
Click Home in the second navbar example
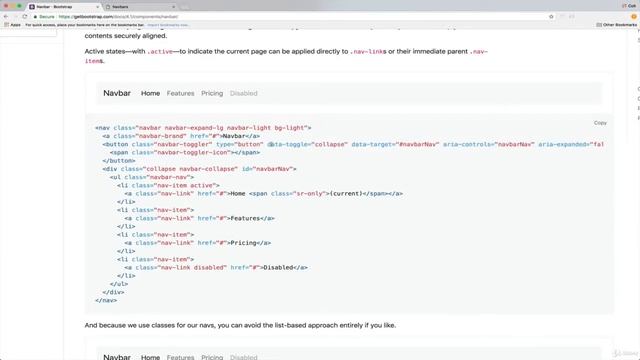[150, 357]
